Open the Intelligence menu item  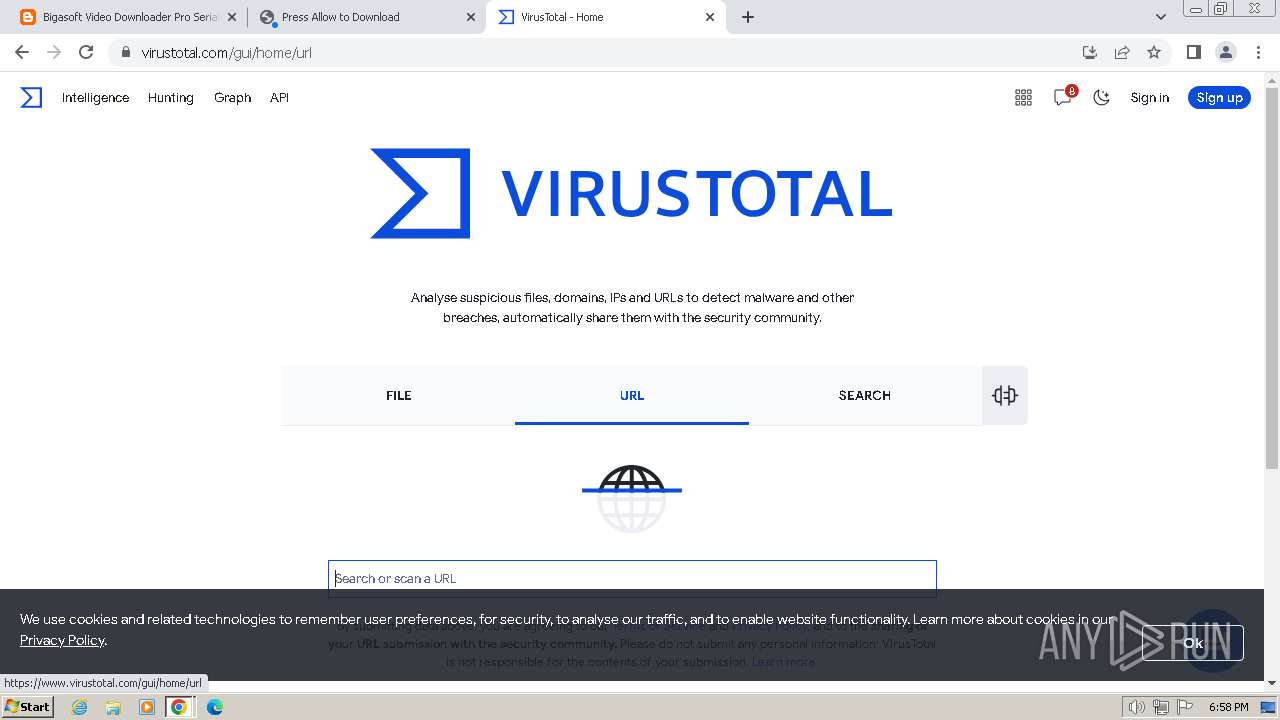95,97
